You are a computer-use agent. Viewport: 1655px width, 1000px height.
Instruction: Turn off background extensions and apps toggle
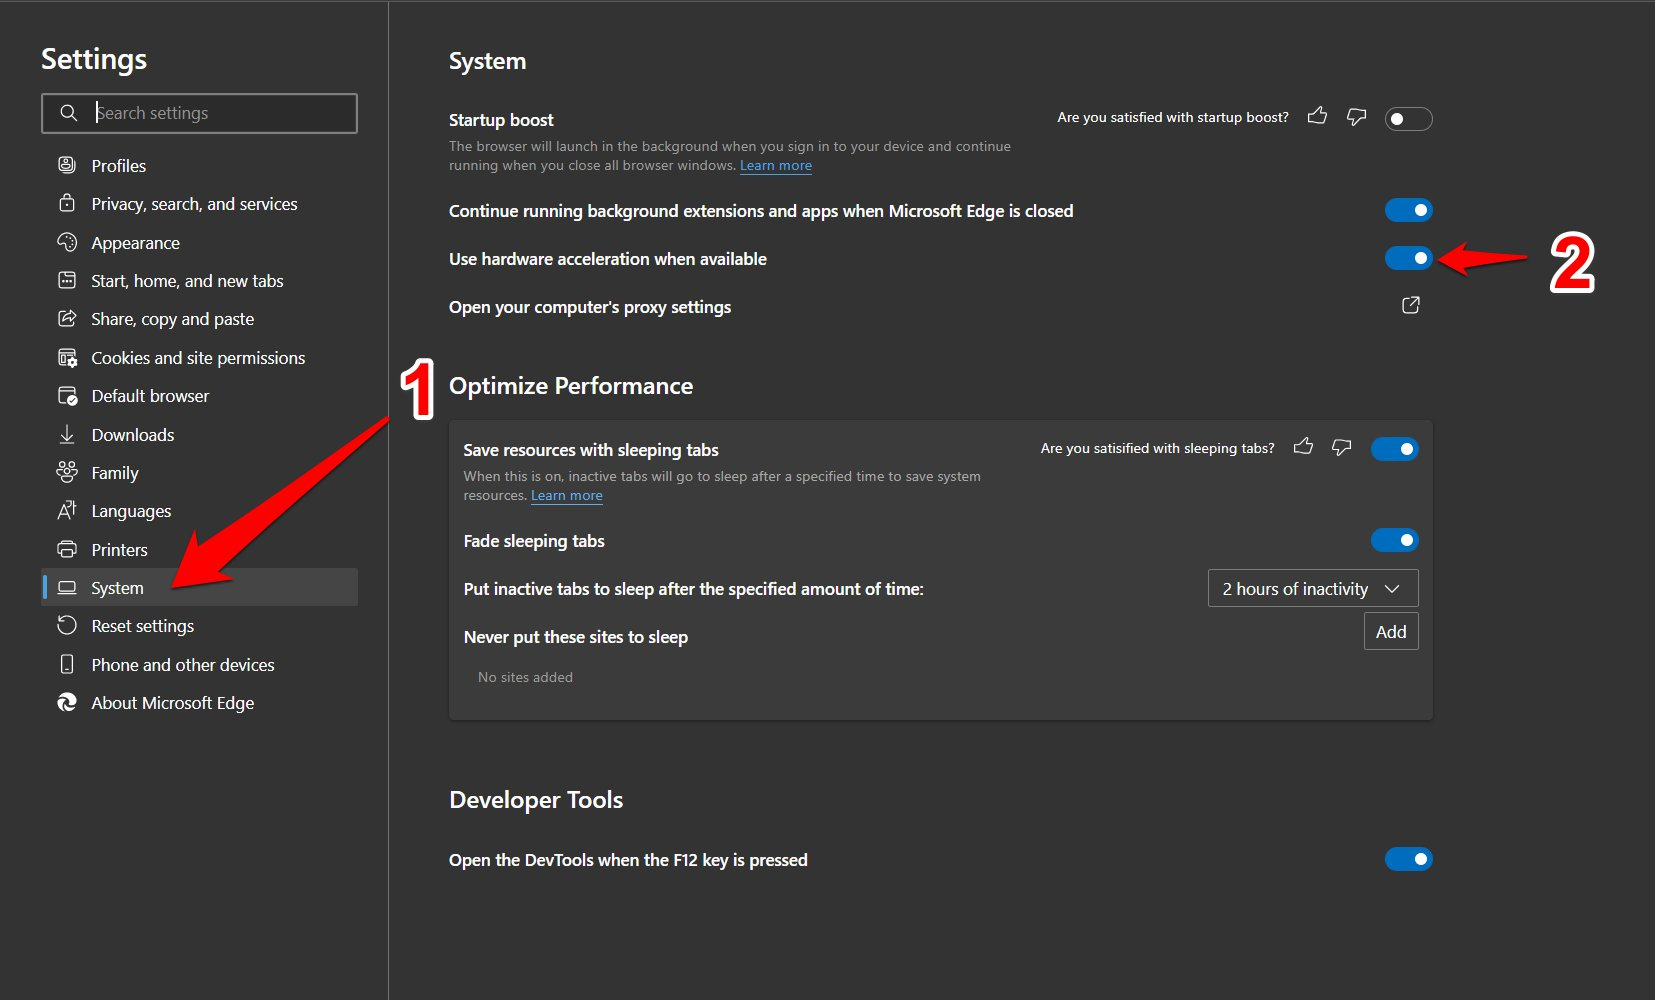coord(1408,210)
